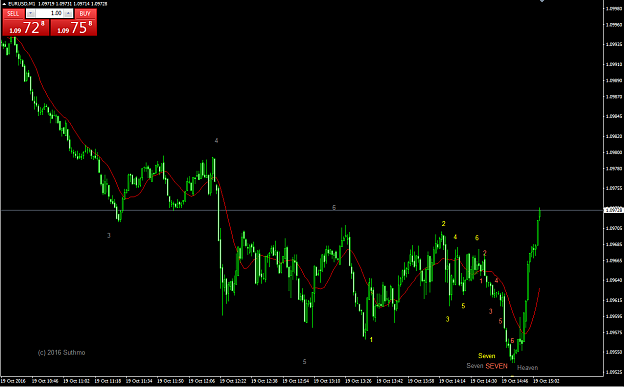Click the 1.00 volume input field
Image resolution: width=625 pixels, height=387 pixels.
click(49, 14)
